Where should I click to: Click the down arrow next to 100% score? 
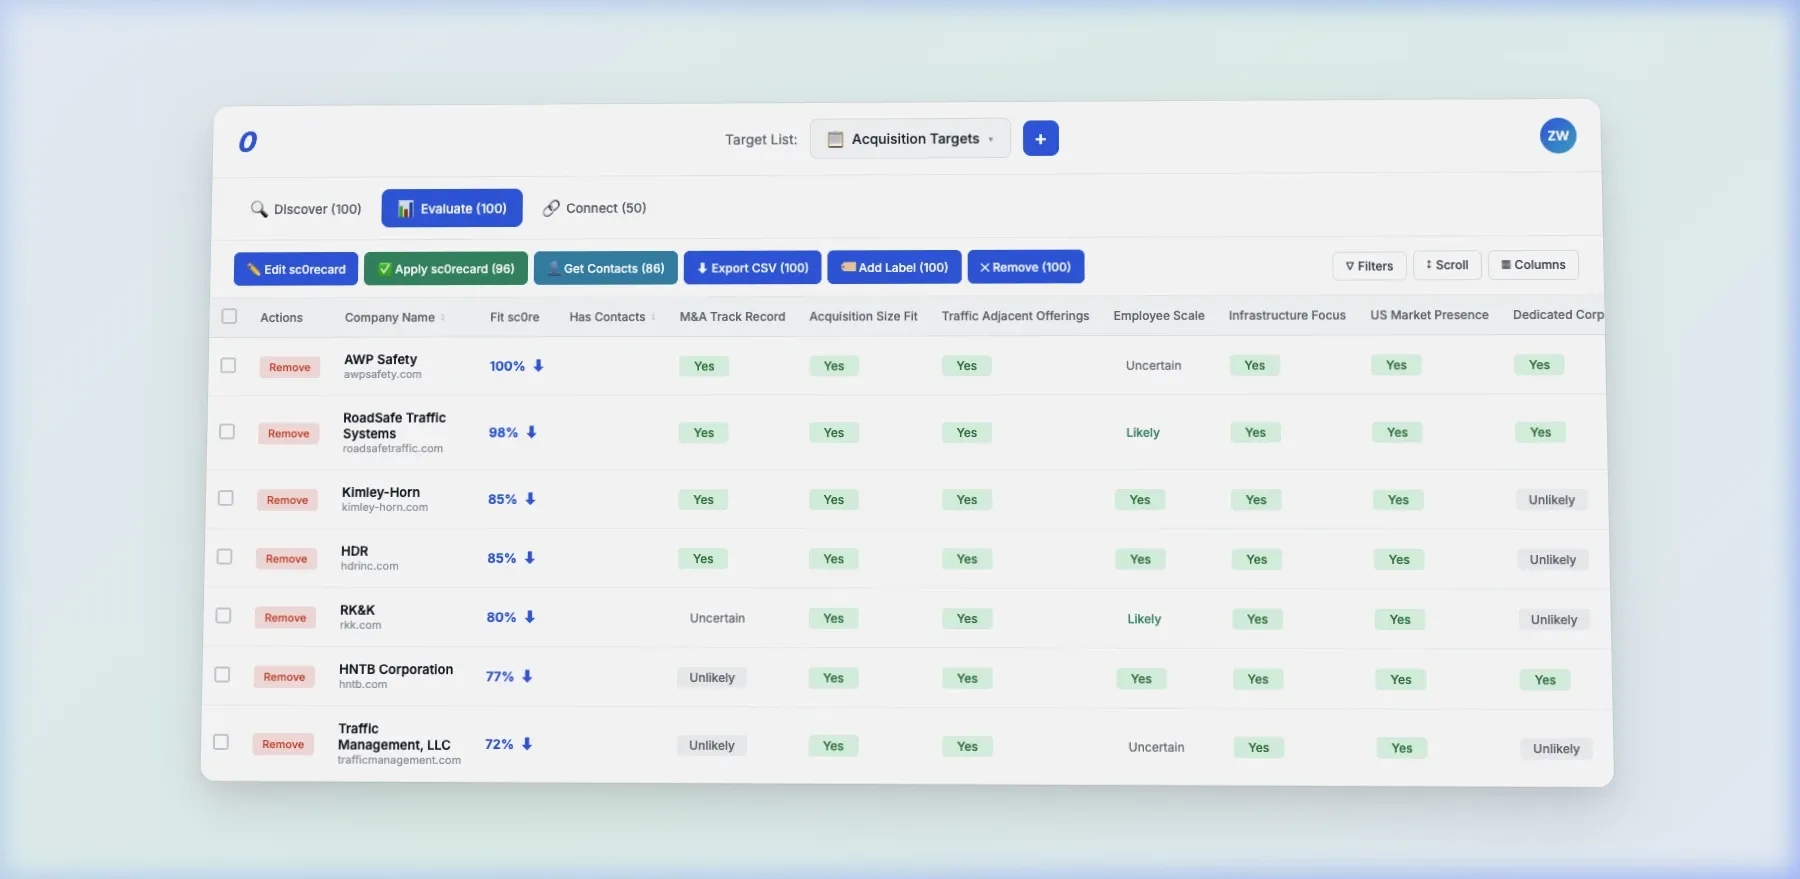tap(538, 366)
